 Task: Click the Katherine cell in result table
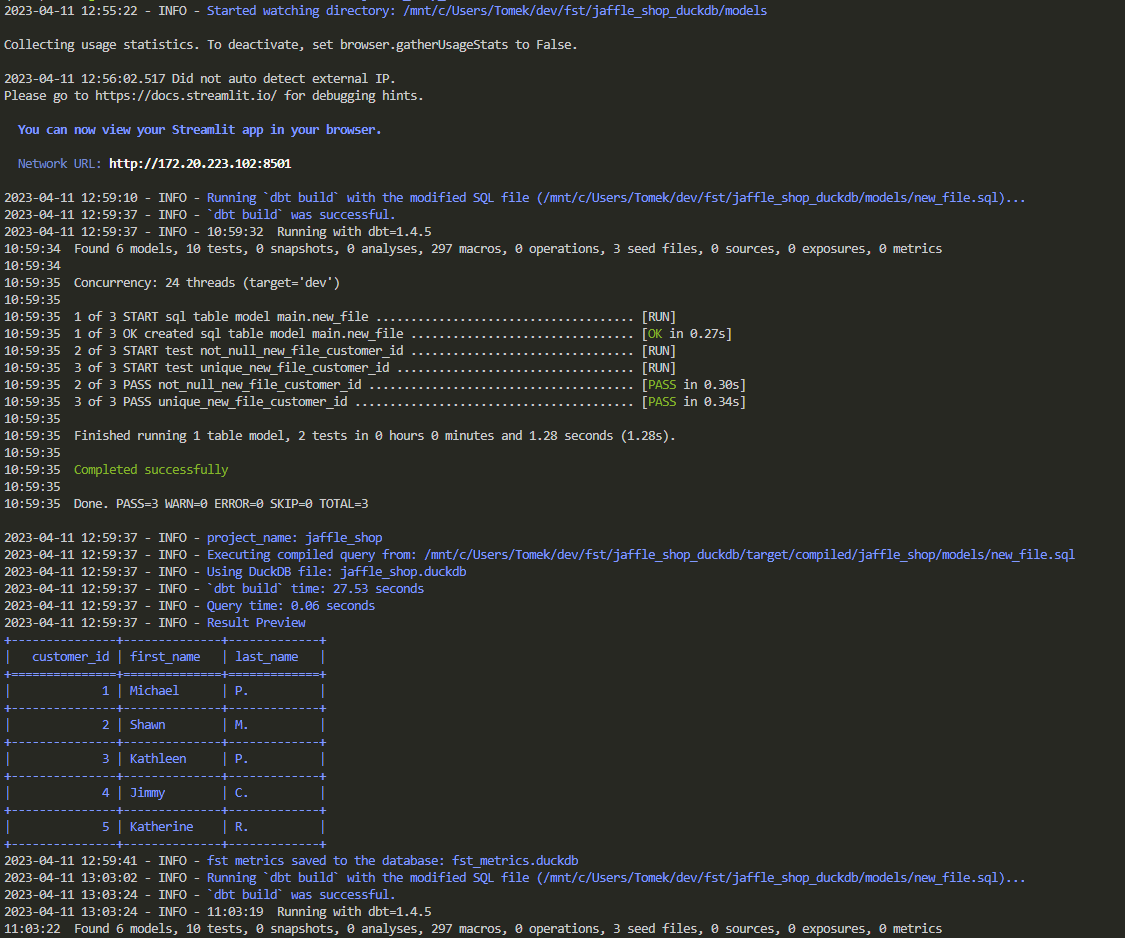tap(161, 827)
